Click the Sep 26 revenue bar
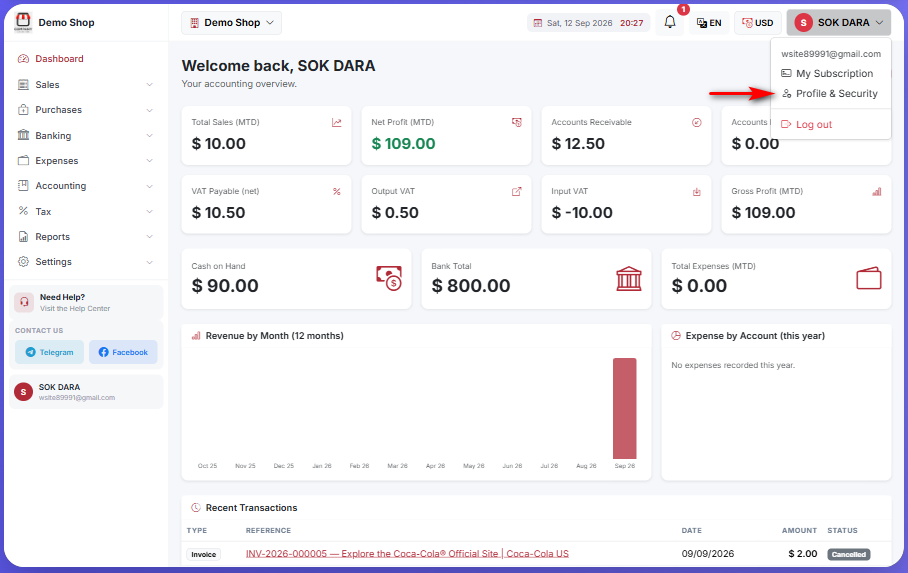 (x=624, y=408)
